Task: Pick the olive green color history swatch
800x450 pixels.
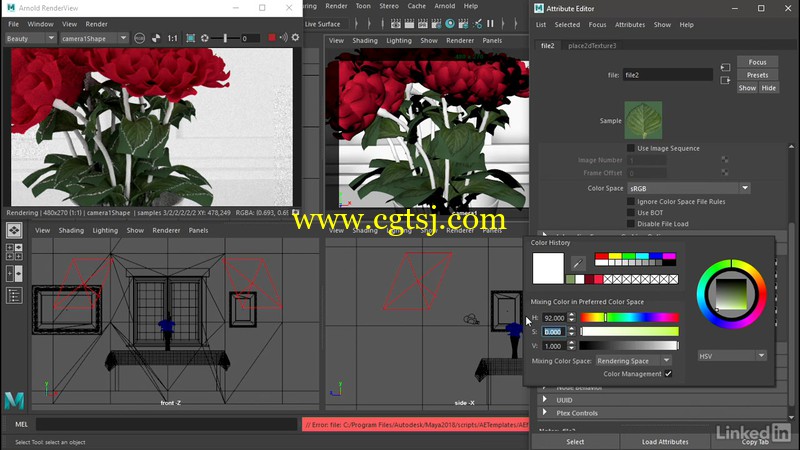Action: point(570,279)
